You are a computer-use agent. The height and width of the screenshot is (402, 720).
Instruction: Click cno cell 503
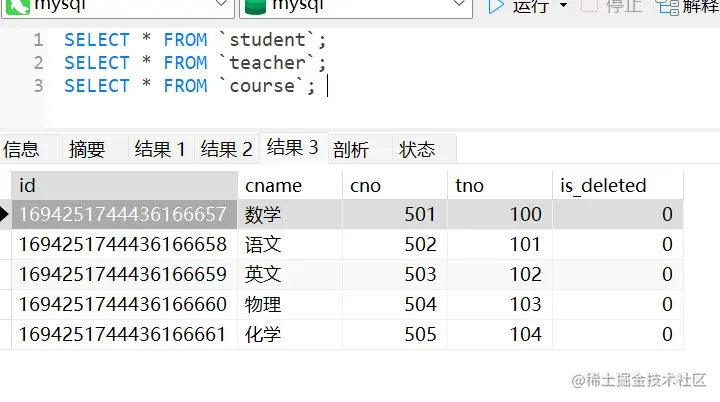pos(395,274)
